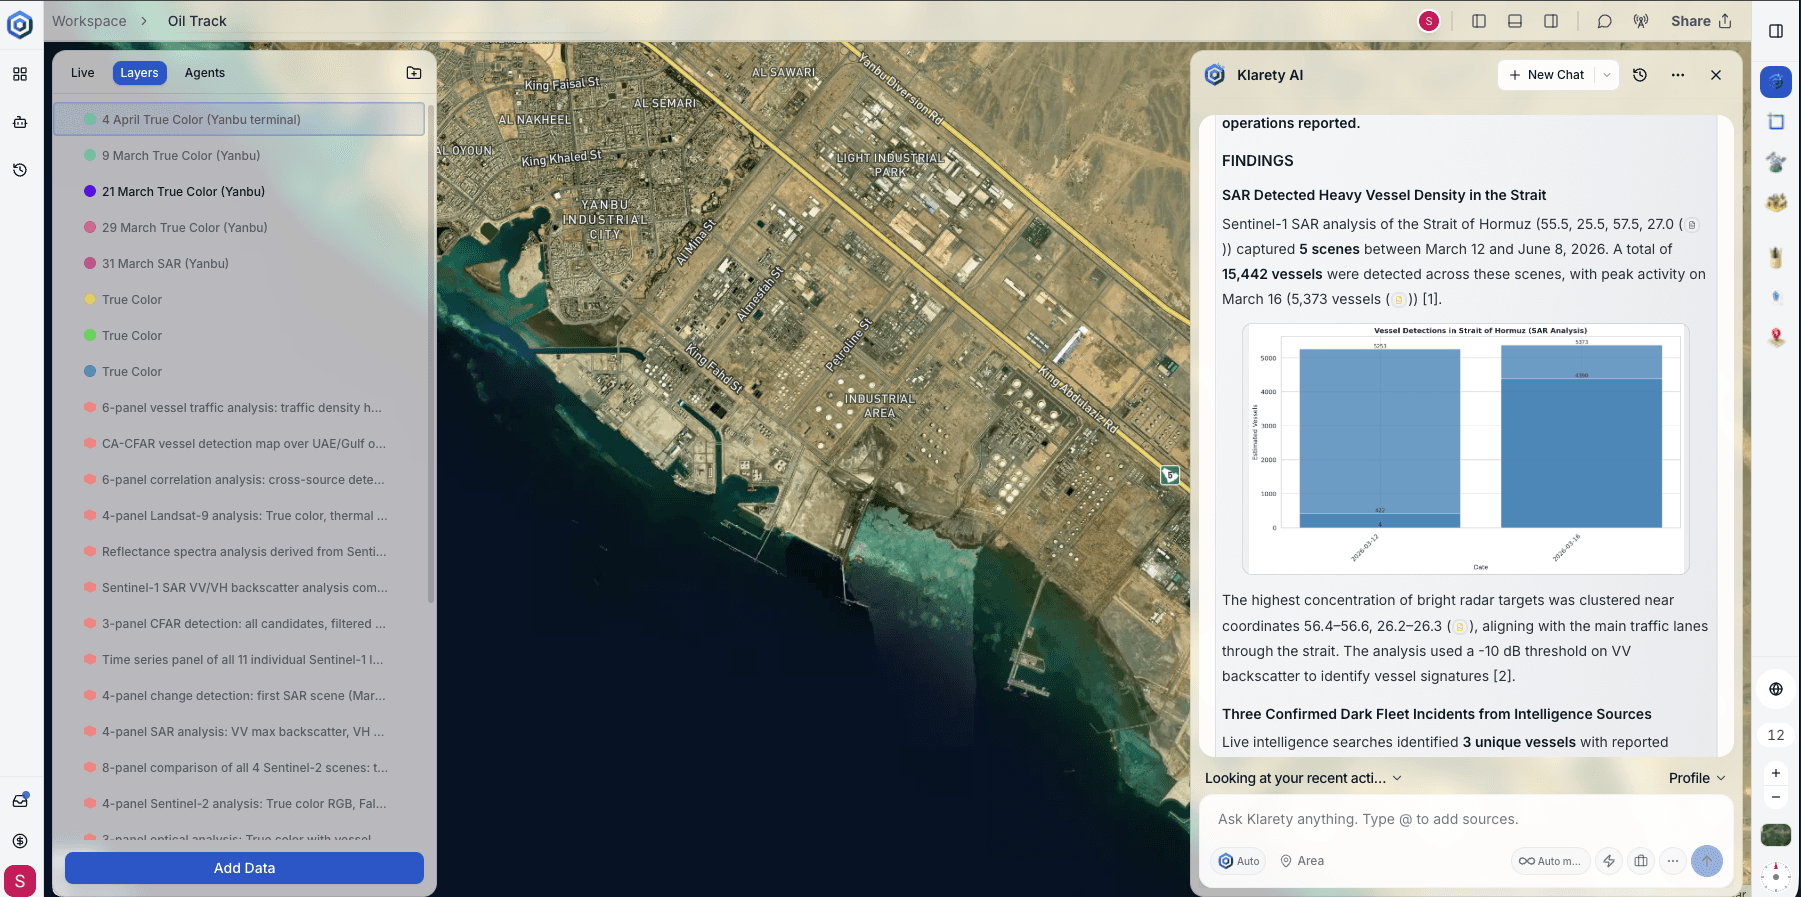
Task: Select the 6-panel vessel traffic analysis layer
Action: click(239, 408)
